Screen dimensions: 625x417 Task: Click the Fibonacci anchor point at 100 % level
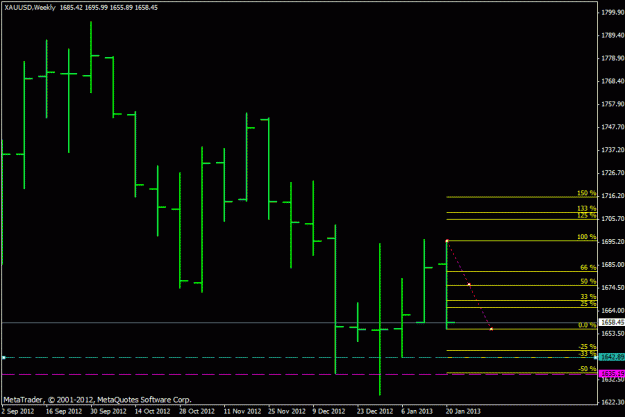pyautogui.click(x=447, y=241)
